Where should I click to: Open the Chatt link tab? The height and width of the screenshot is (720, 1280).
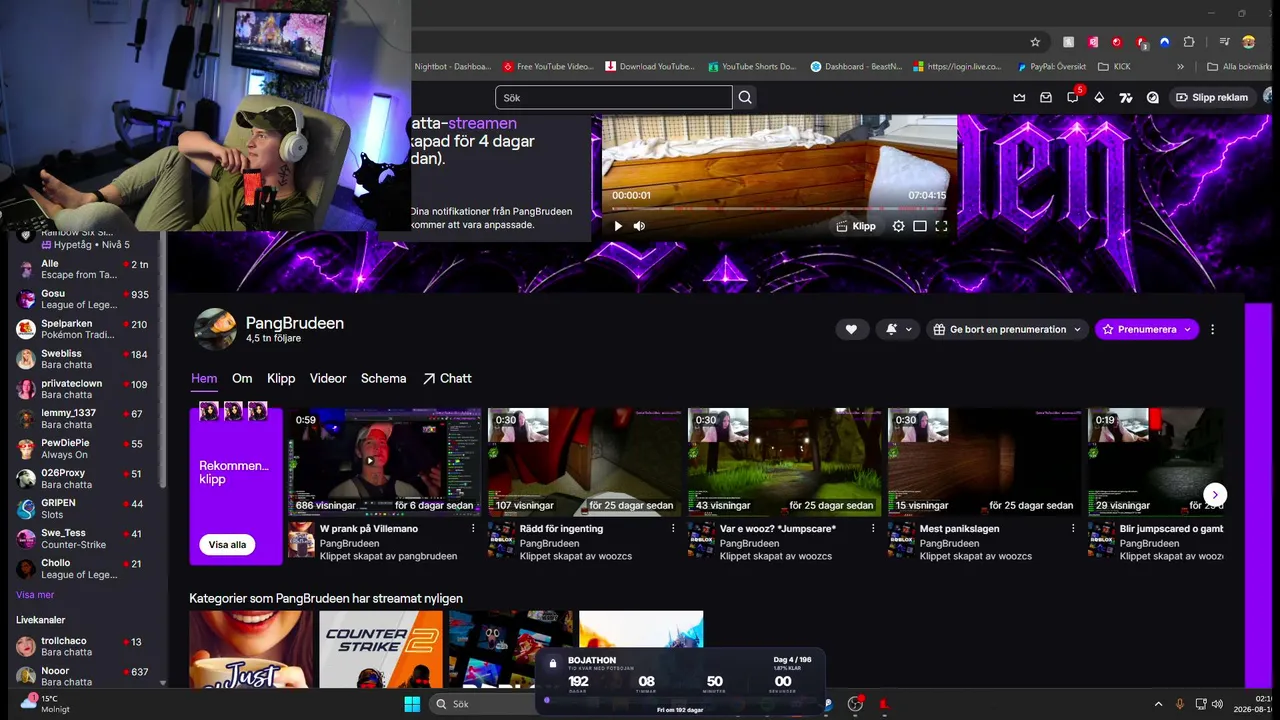(447, 379)
